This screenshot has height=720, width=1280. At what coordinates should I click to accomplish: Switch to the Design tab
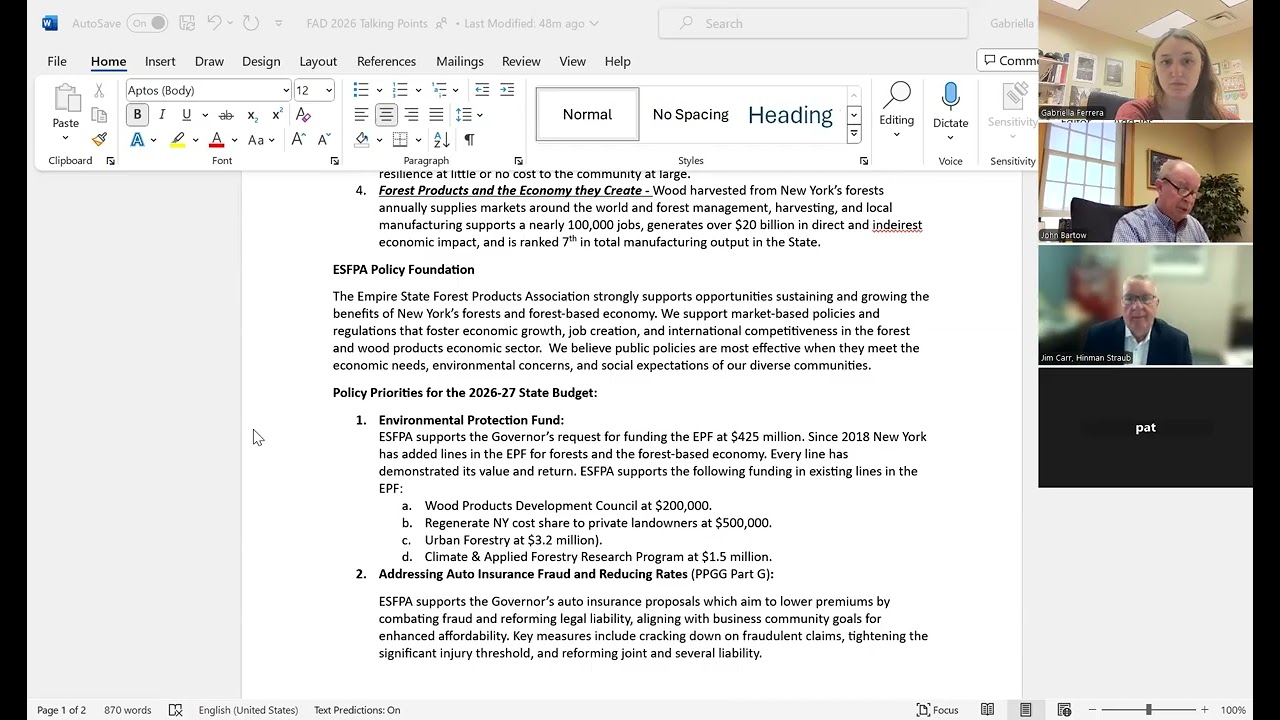click(x=261, y=61)
